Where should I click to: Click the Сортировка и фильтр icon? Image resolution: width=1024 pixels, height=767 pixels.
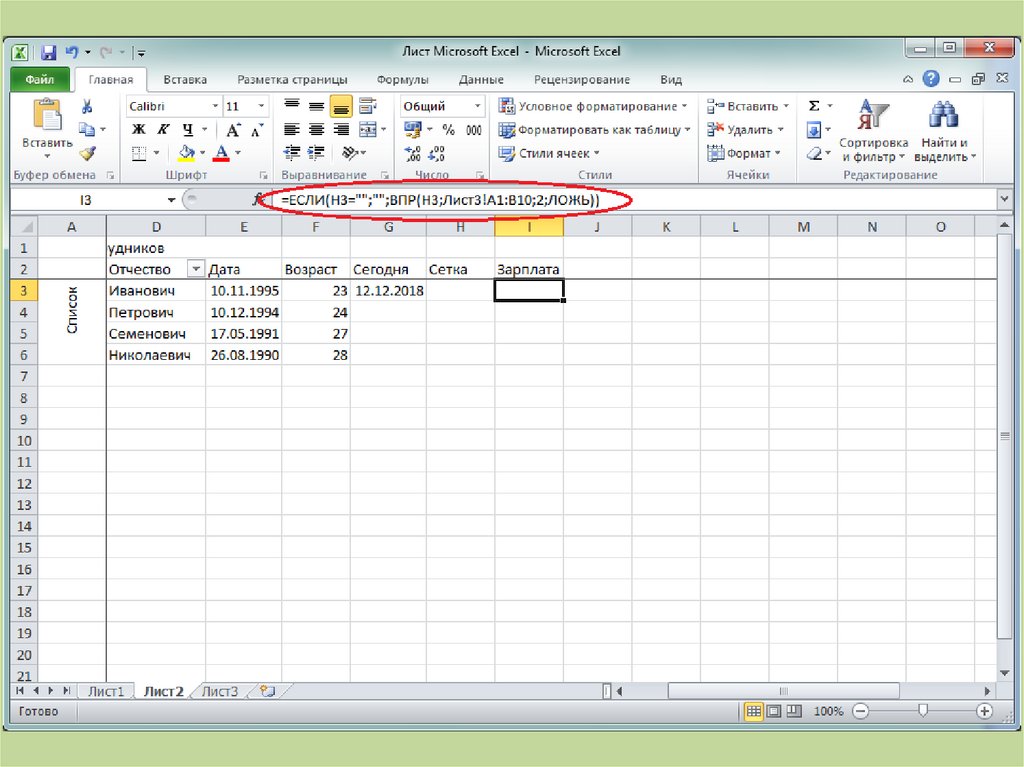click(x=873, y=119)
